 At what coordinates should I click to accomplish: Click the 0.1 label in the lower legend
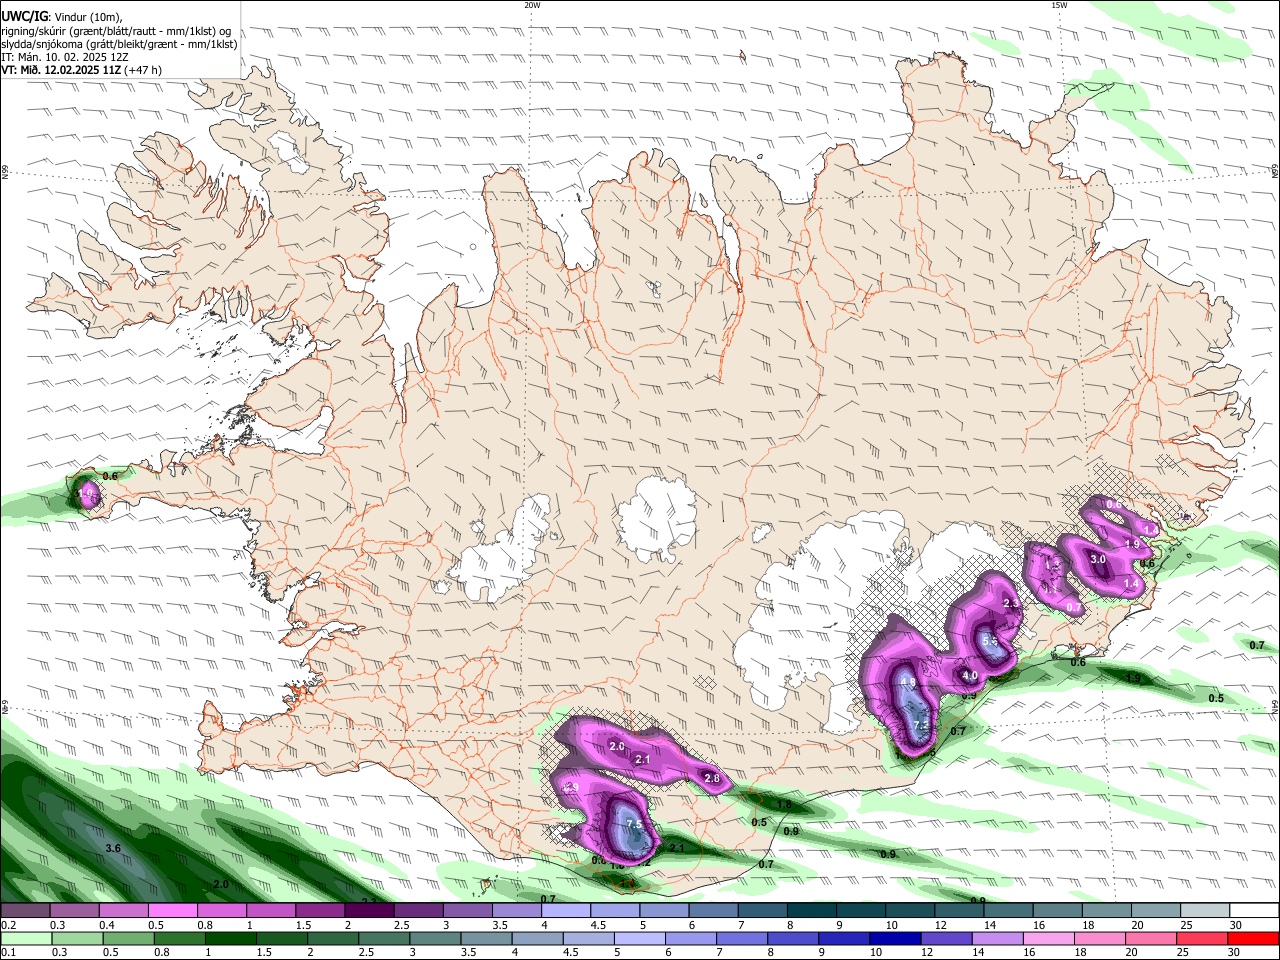[8, 953]
